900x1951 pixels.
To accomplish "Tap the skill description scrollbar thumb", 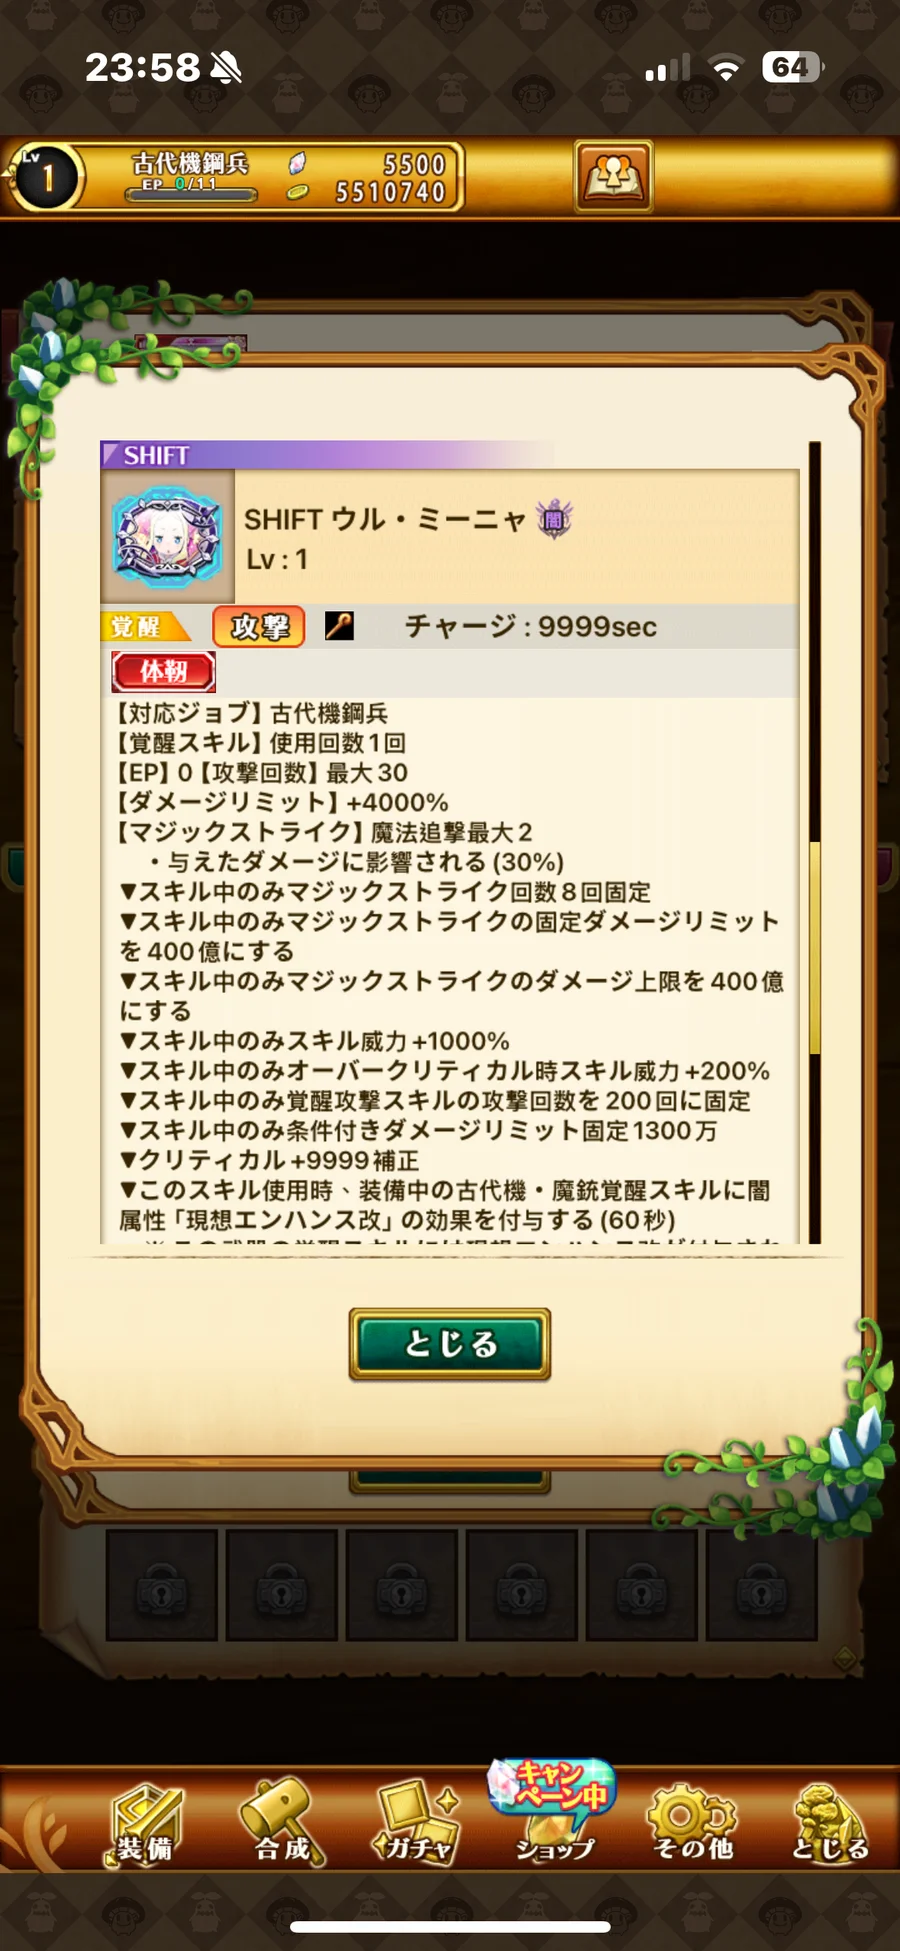I will [815, 947].
